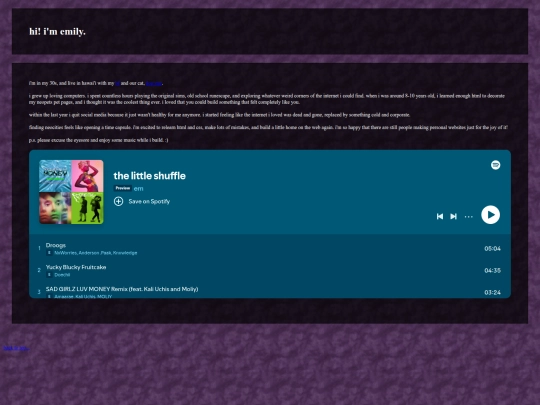This screenshot has width=540, height=405.
Task: Open the Spotify logo in the player
Action: coord(495,165)
